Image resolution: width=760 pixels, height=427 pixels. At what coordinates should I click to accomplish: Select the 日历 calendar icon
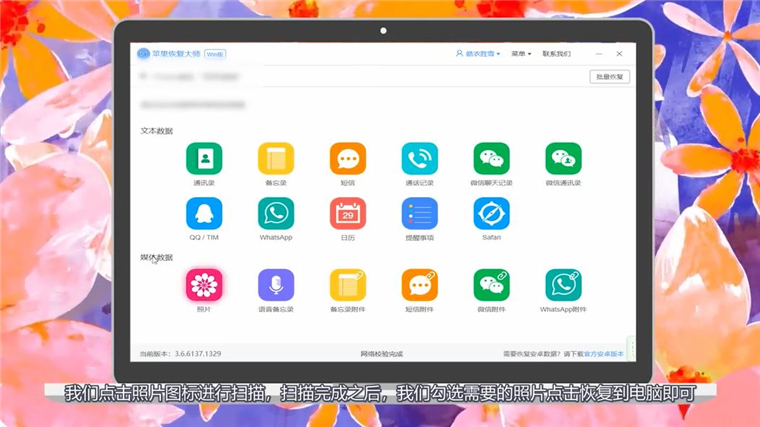pyautogui.click(x=348, y=213)
